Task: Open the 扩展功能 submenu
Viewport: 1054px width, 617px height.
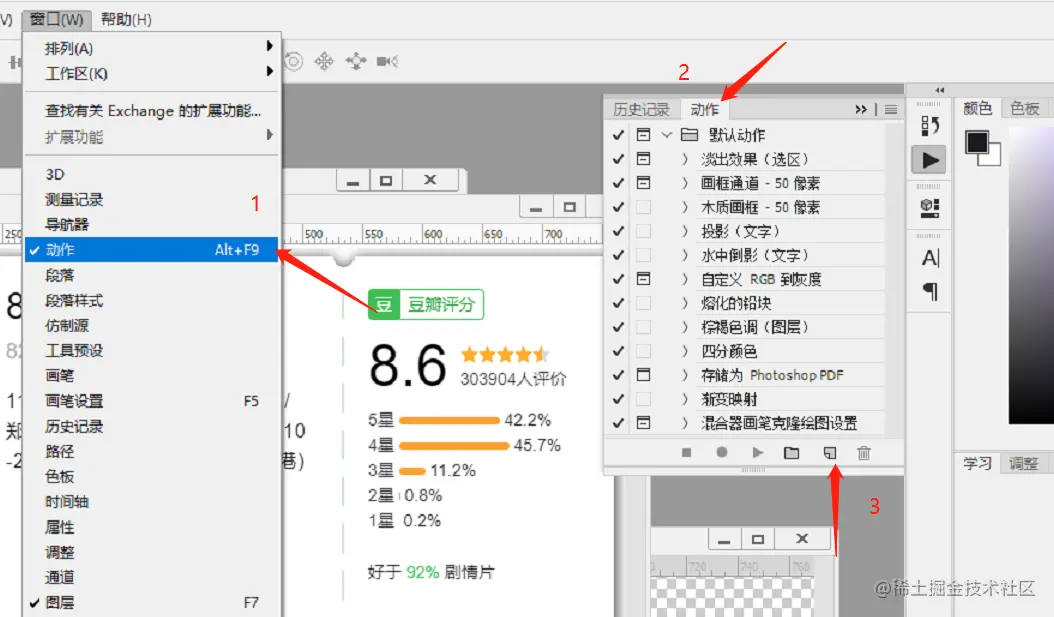Action: click(151, 137)
